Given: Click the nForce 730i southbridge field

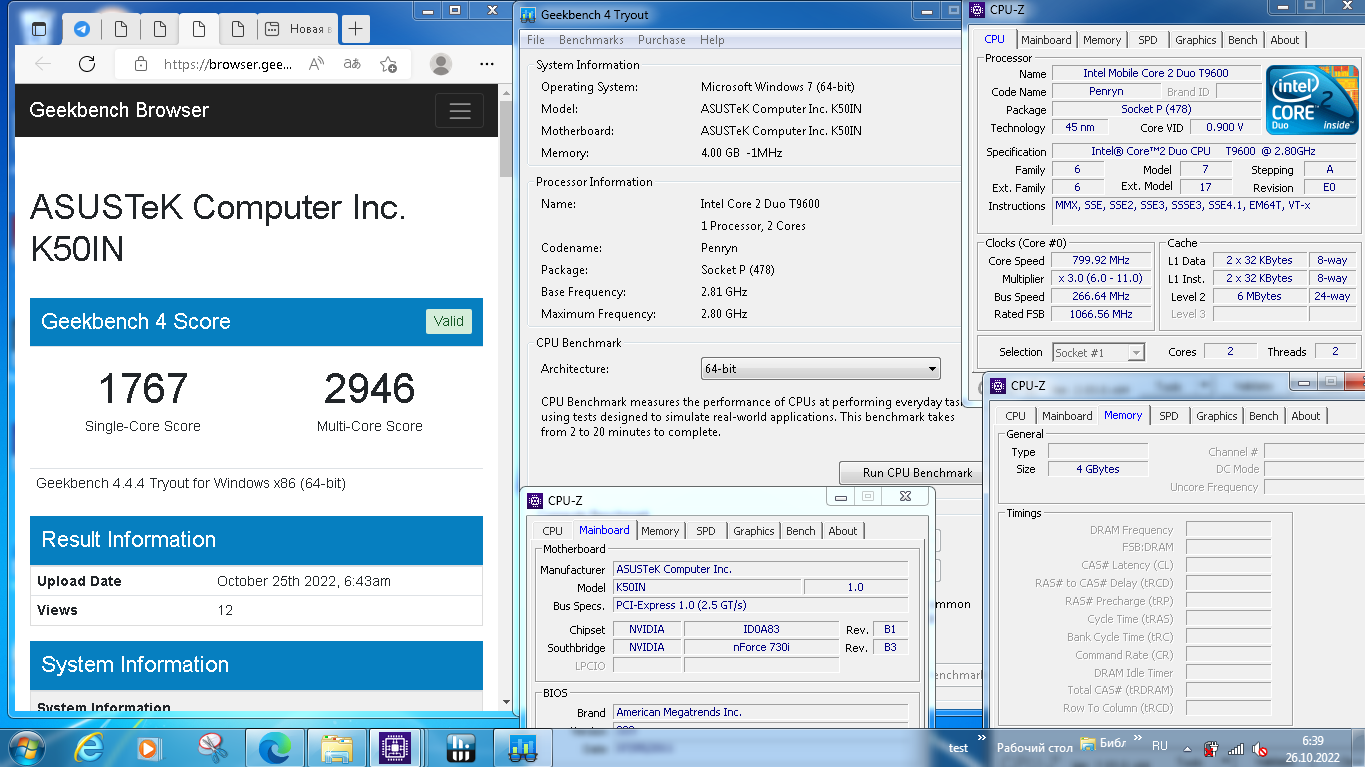Looking at the screenshot, I should [761, 647].
